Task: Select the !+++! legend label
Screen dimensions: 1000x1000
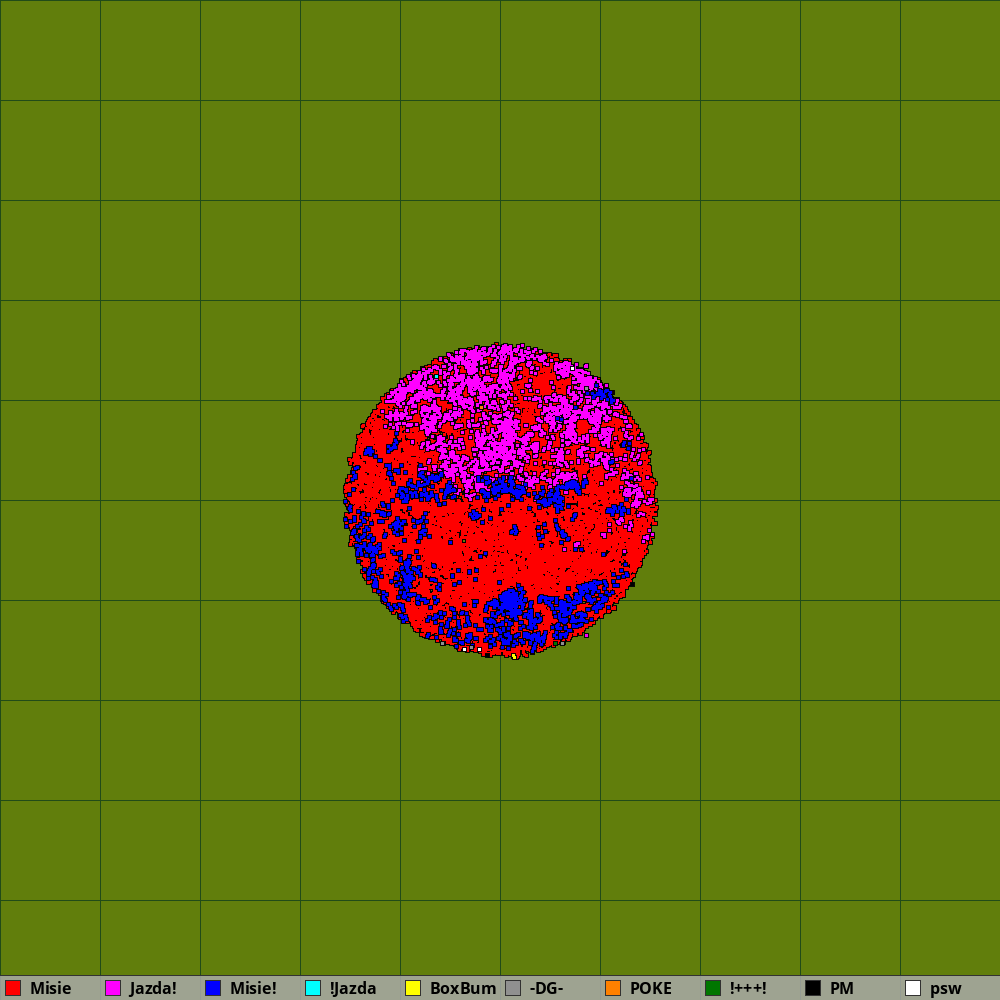Action: click(748, 988)
